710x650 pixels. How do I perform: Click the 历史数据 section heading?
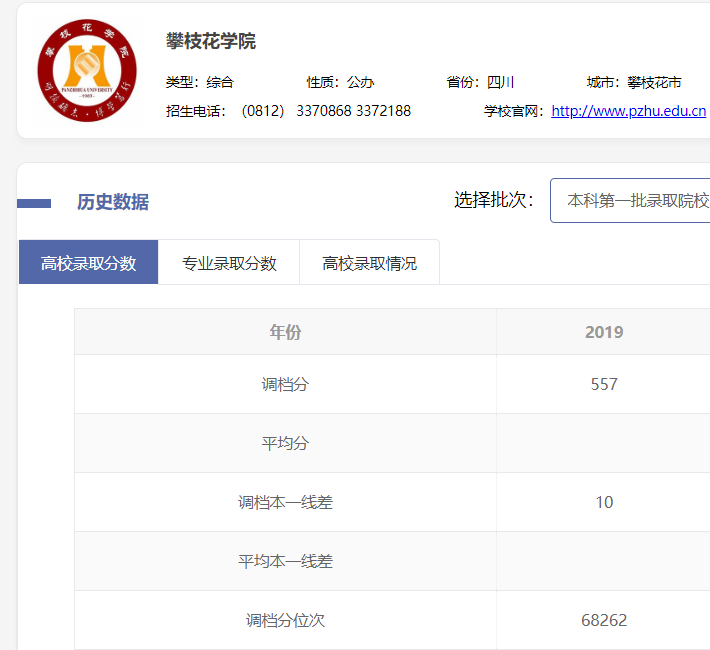pyautogui.click(x=113, y=202)
